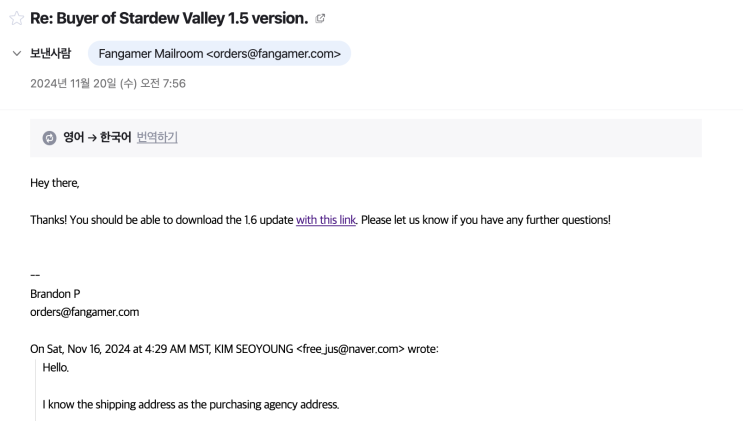Click the received date 2024년 11월 20일
This screenshot has height=421, width=743.
click(108, 83)
